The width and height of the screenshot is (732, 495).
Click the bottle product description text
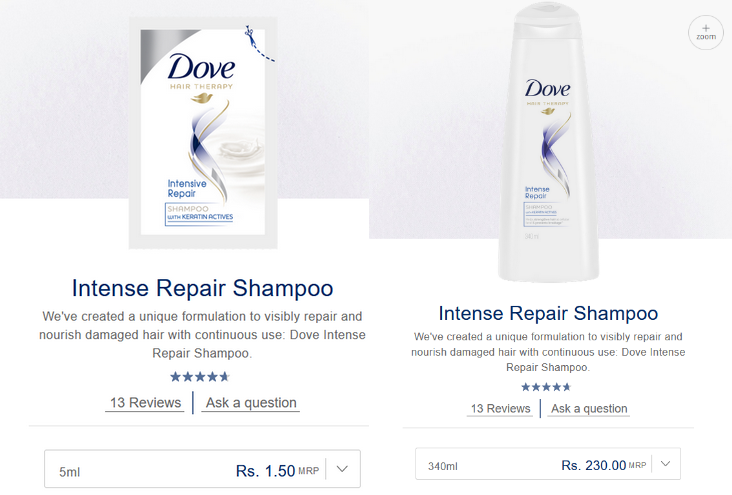click(548, 352)
